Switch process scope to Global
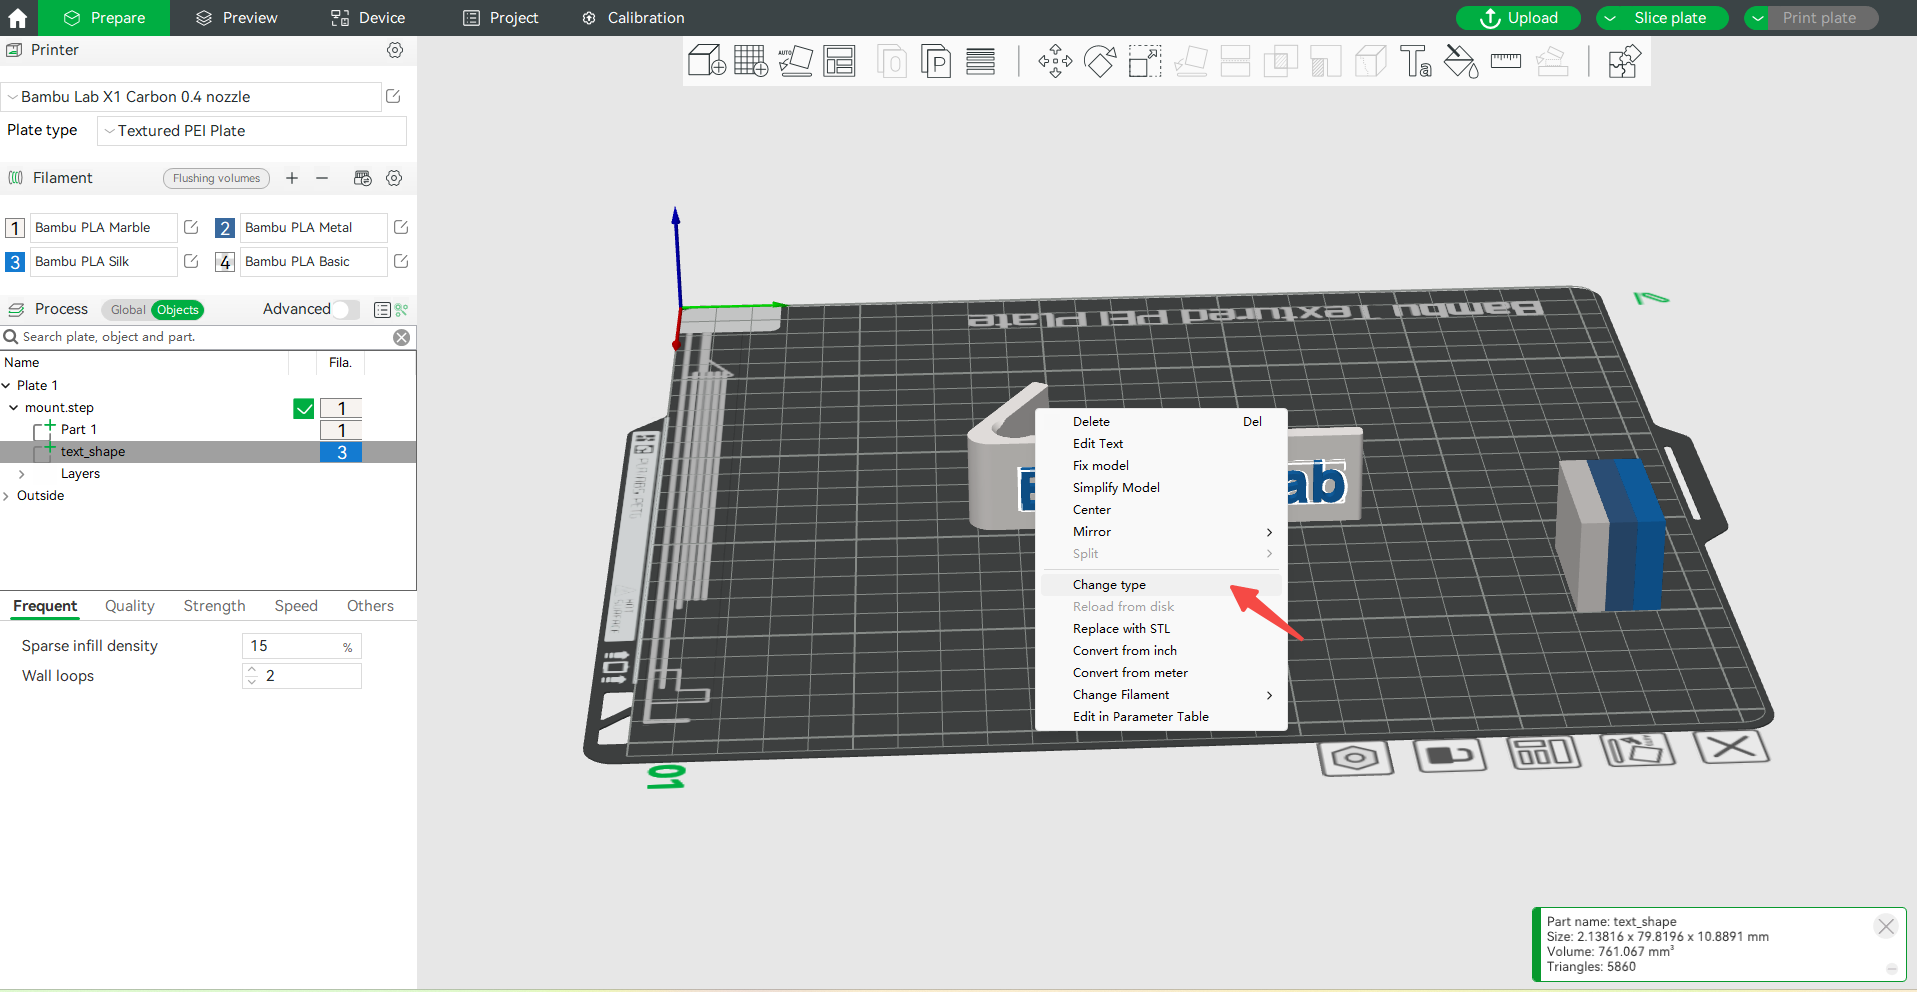 point(128,310)
